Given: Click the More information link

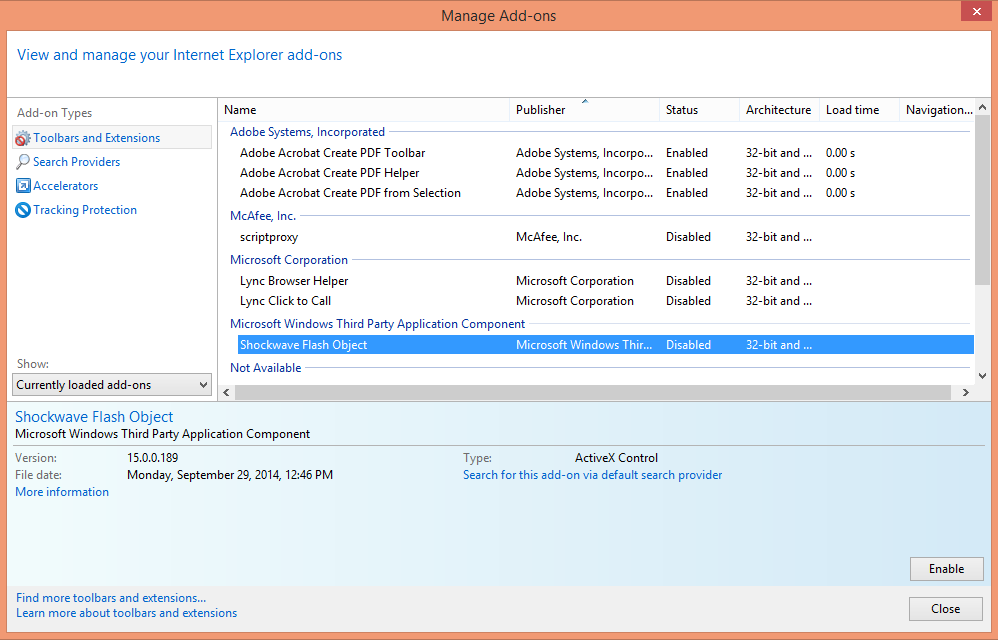Looking at the screenshot, I should 62,492.
